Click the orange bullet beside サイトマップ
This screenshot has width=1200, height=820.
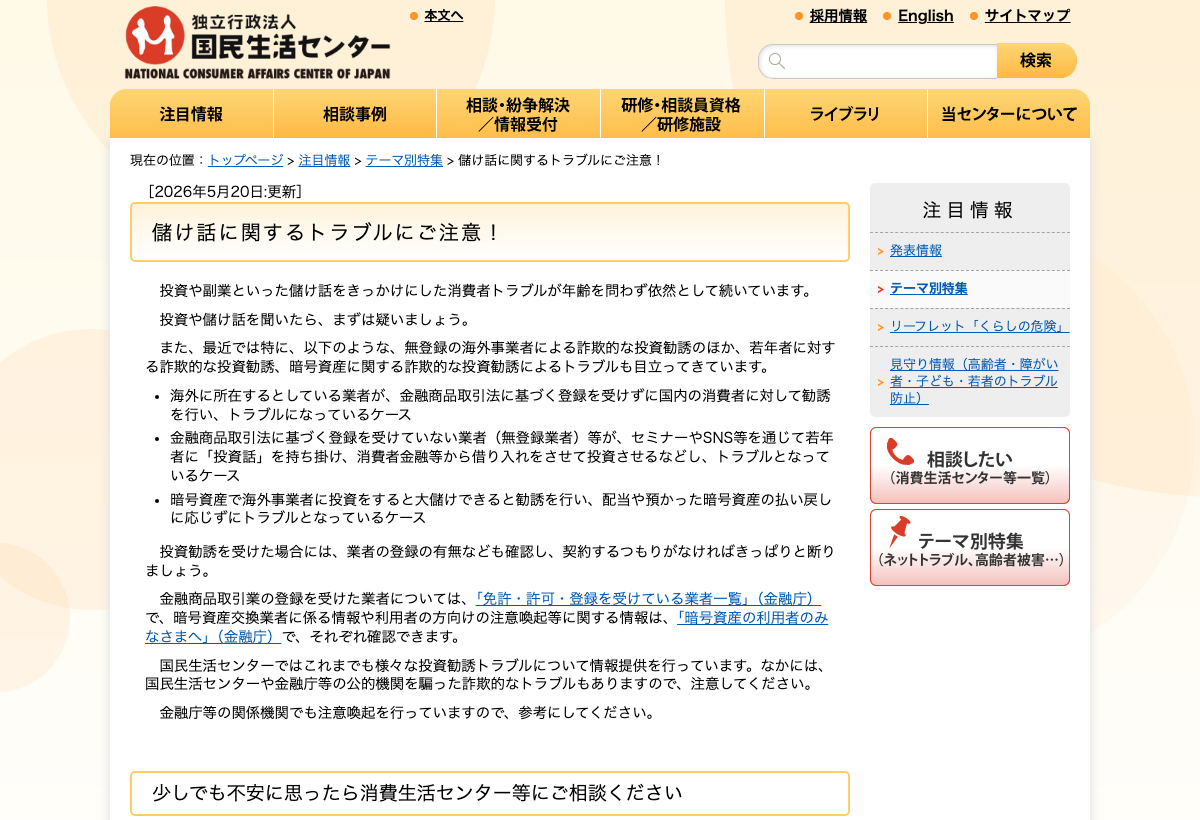pos(974,16)
